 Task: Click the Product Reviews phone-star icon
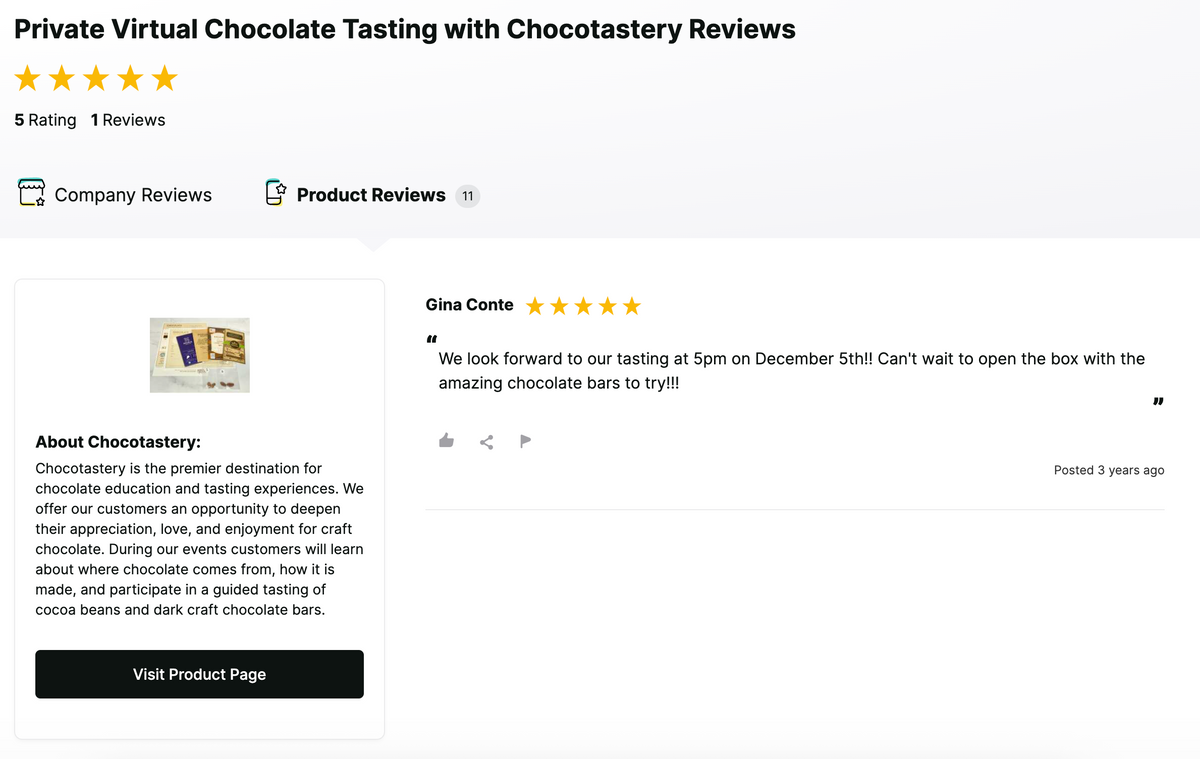[276, 193]
